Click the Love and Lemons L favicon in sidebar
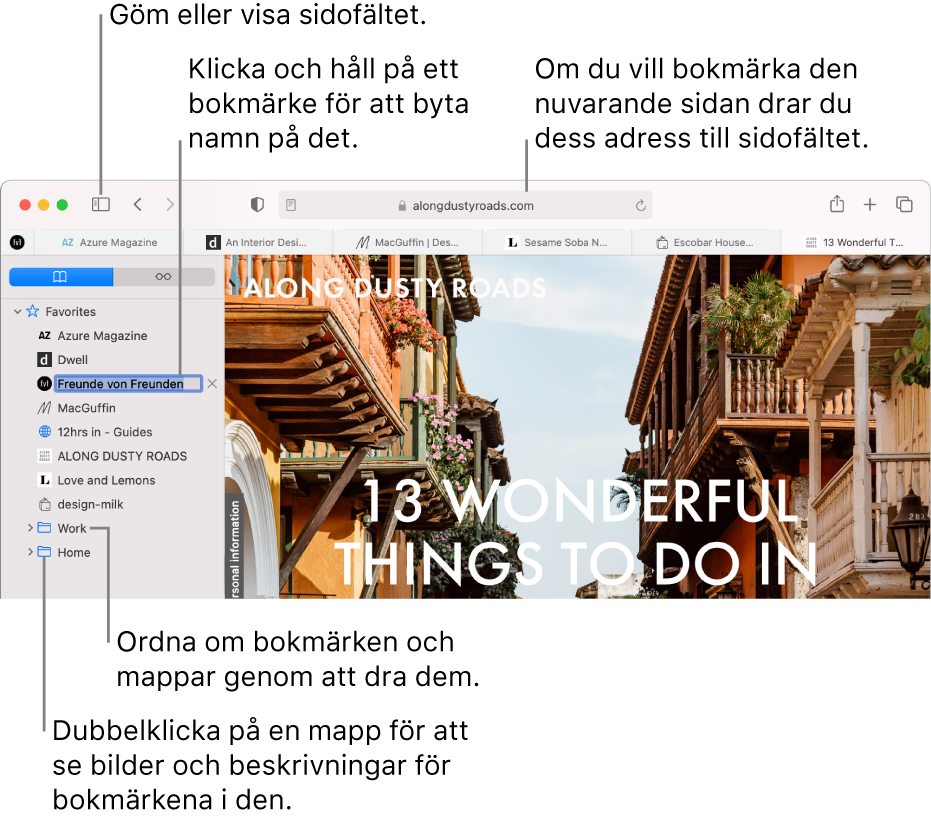The image size is (931, 822). 45,480
